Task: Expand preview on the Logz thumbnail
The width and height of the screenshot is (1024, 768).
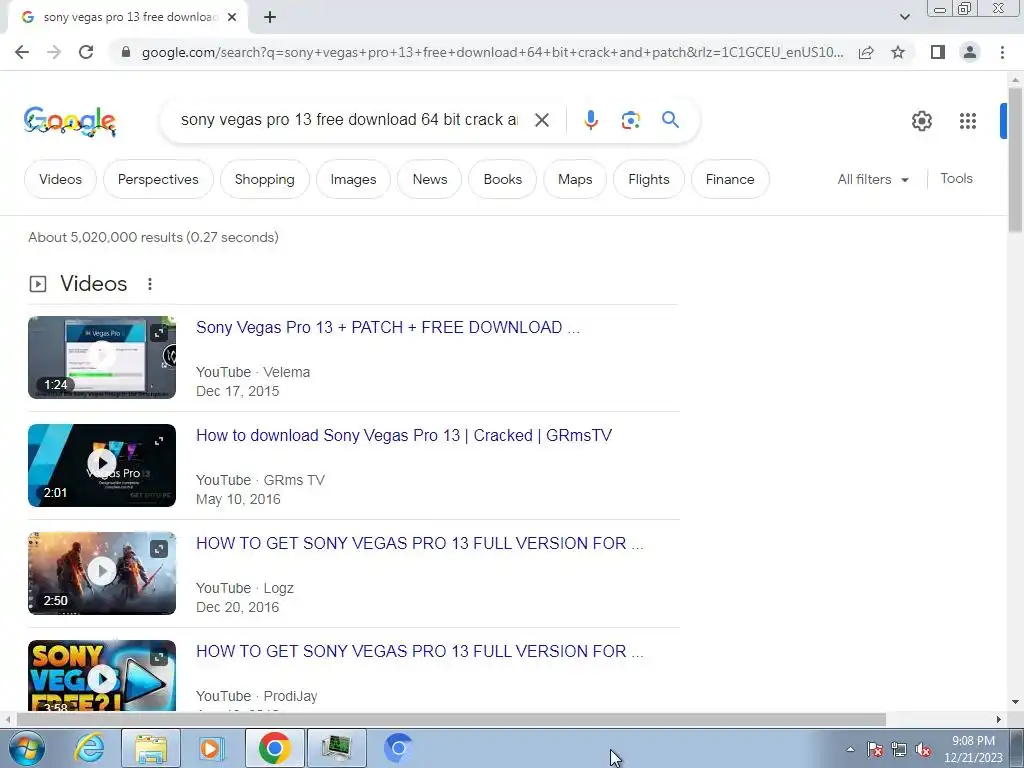Action: [x=159, y=549]
